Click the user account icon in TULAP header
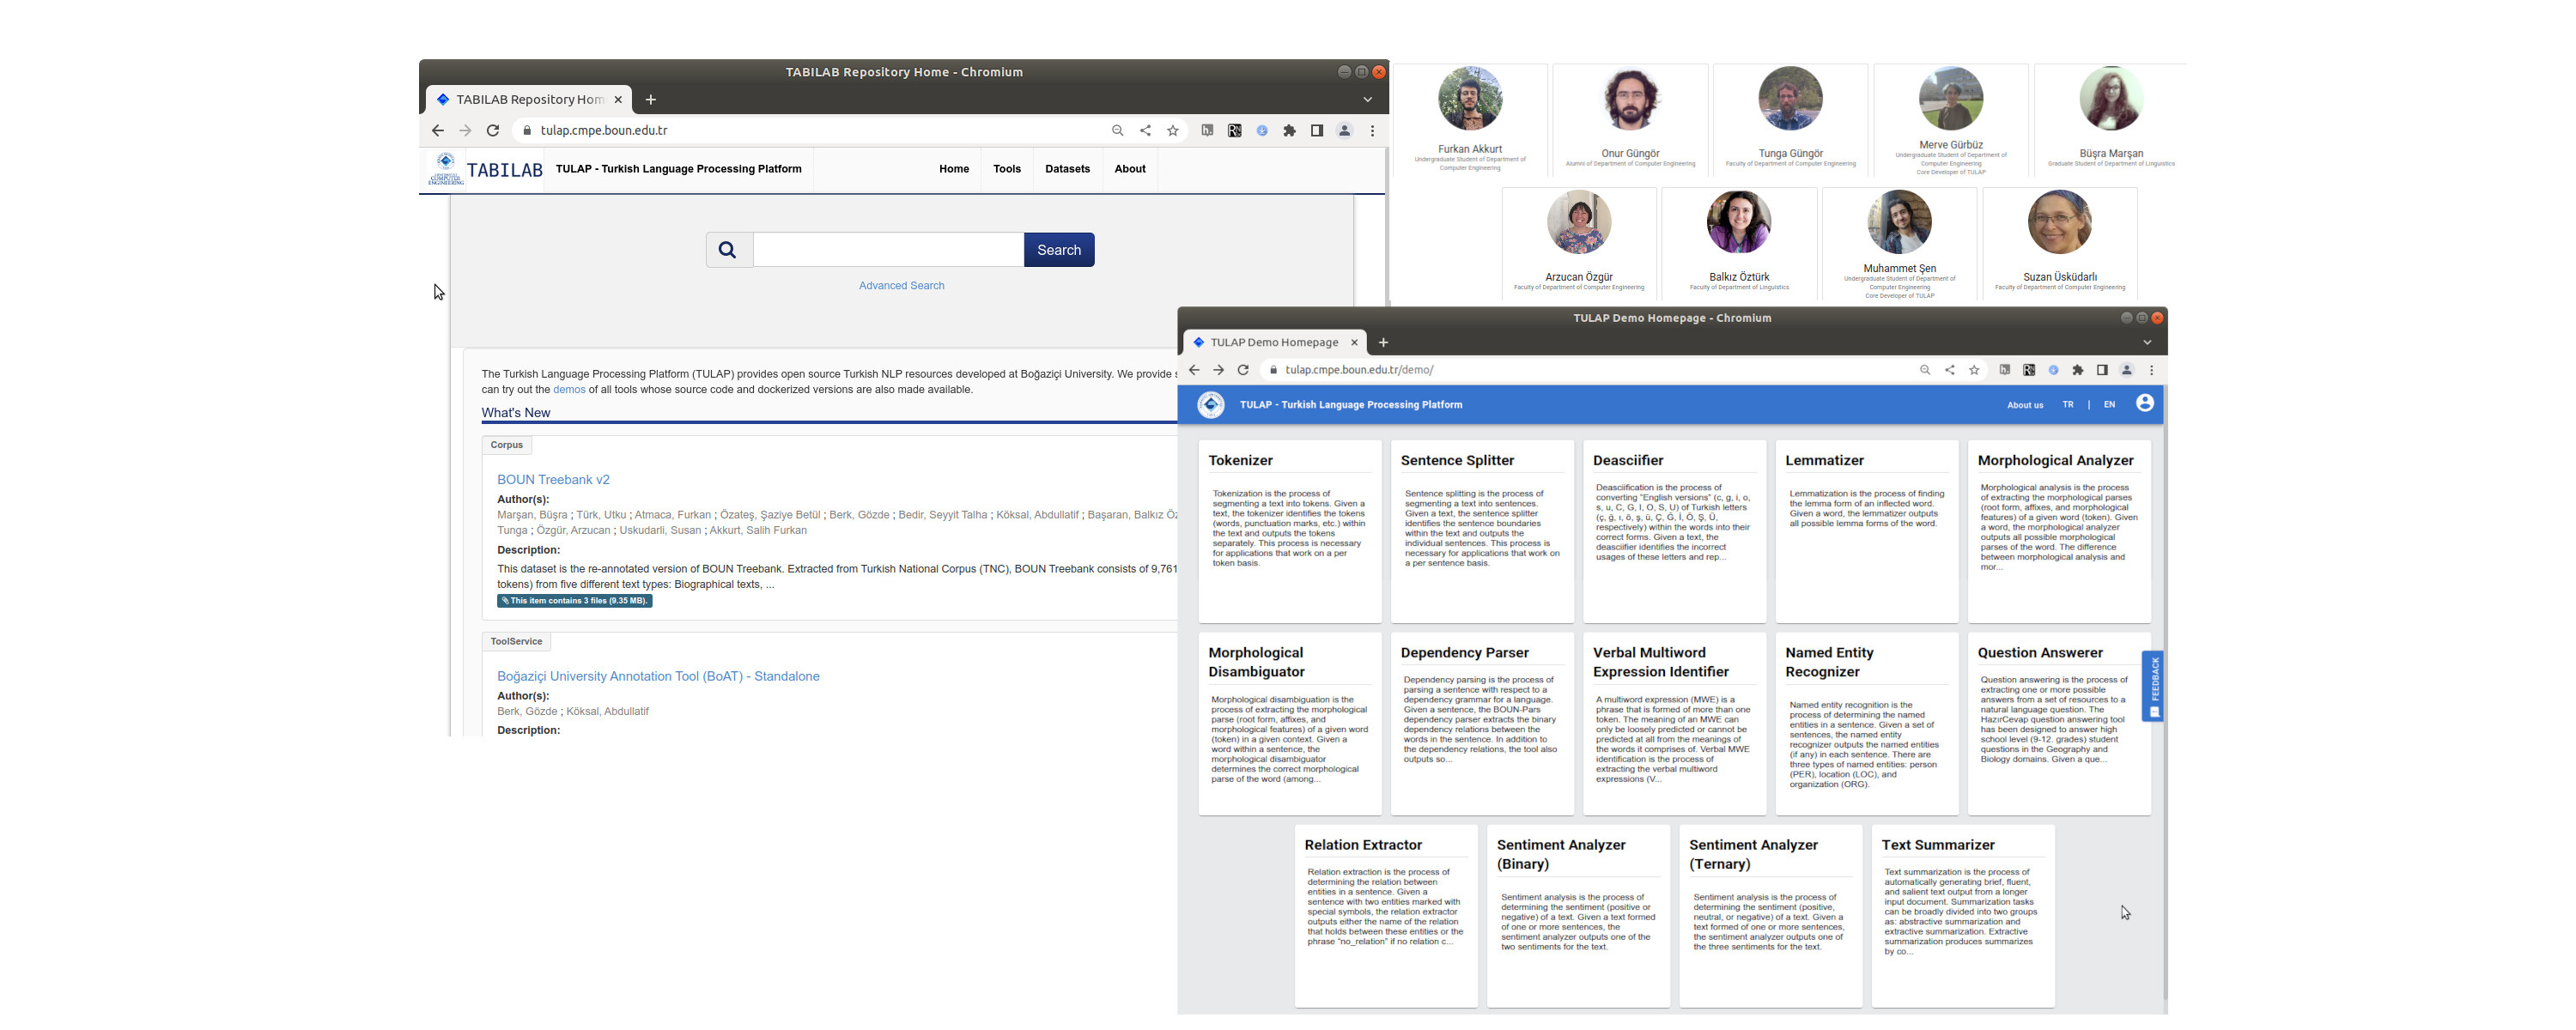Image resolution: width=2576 pixels, height=1030 pixels. click(2144, 403)
